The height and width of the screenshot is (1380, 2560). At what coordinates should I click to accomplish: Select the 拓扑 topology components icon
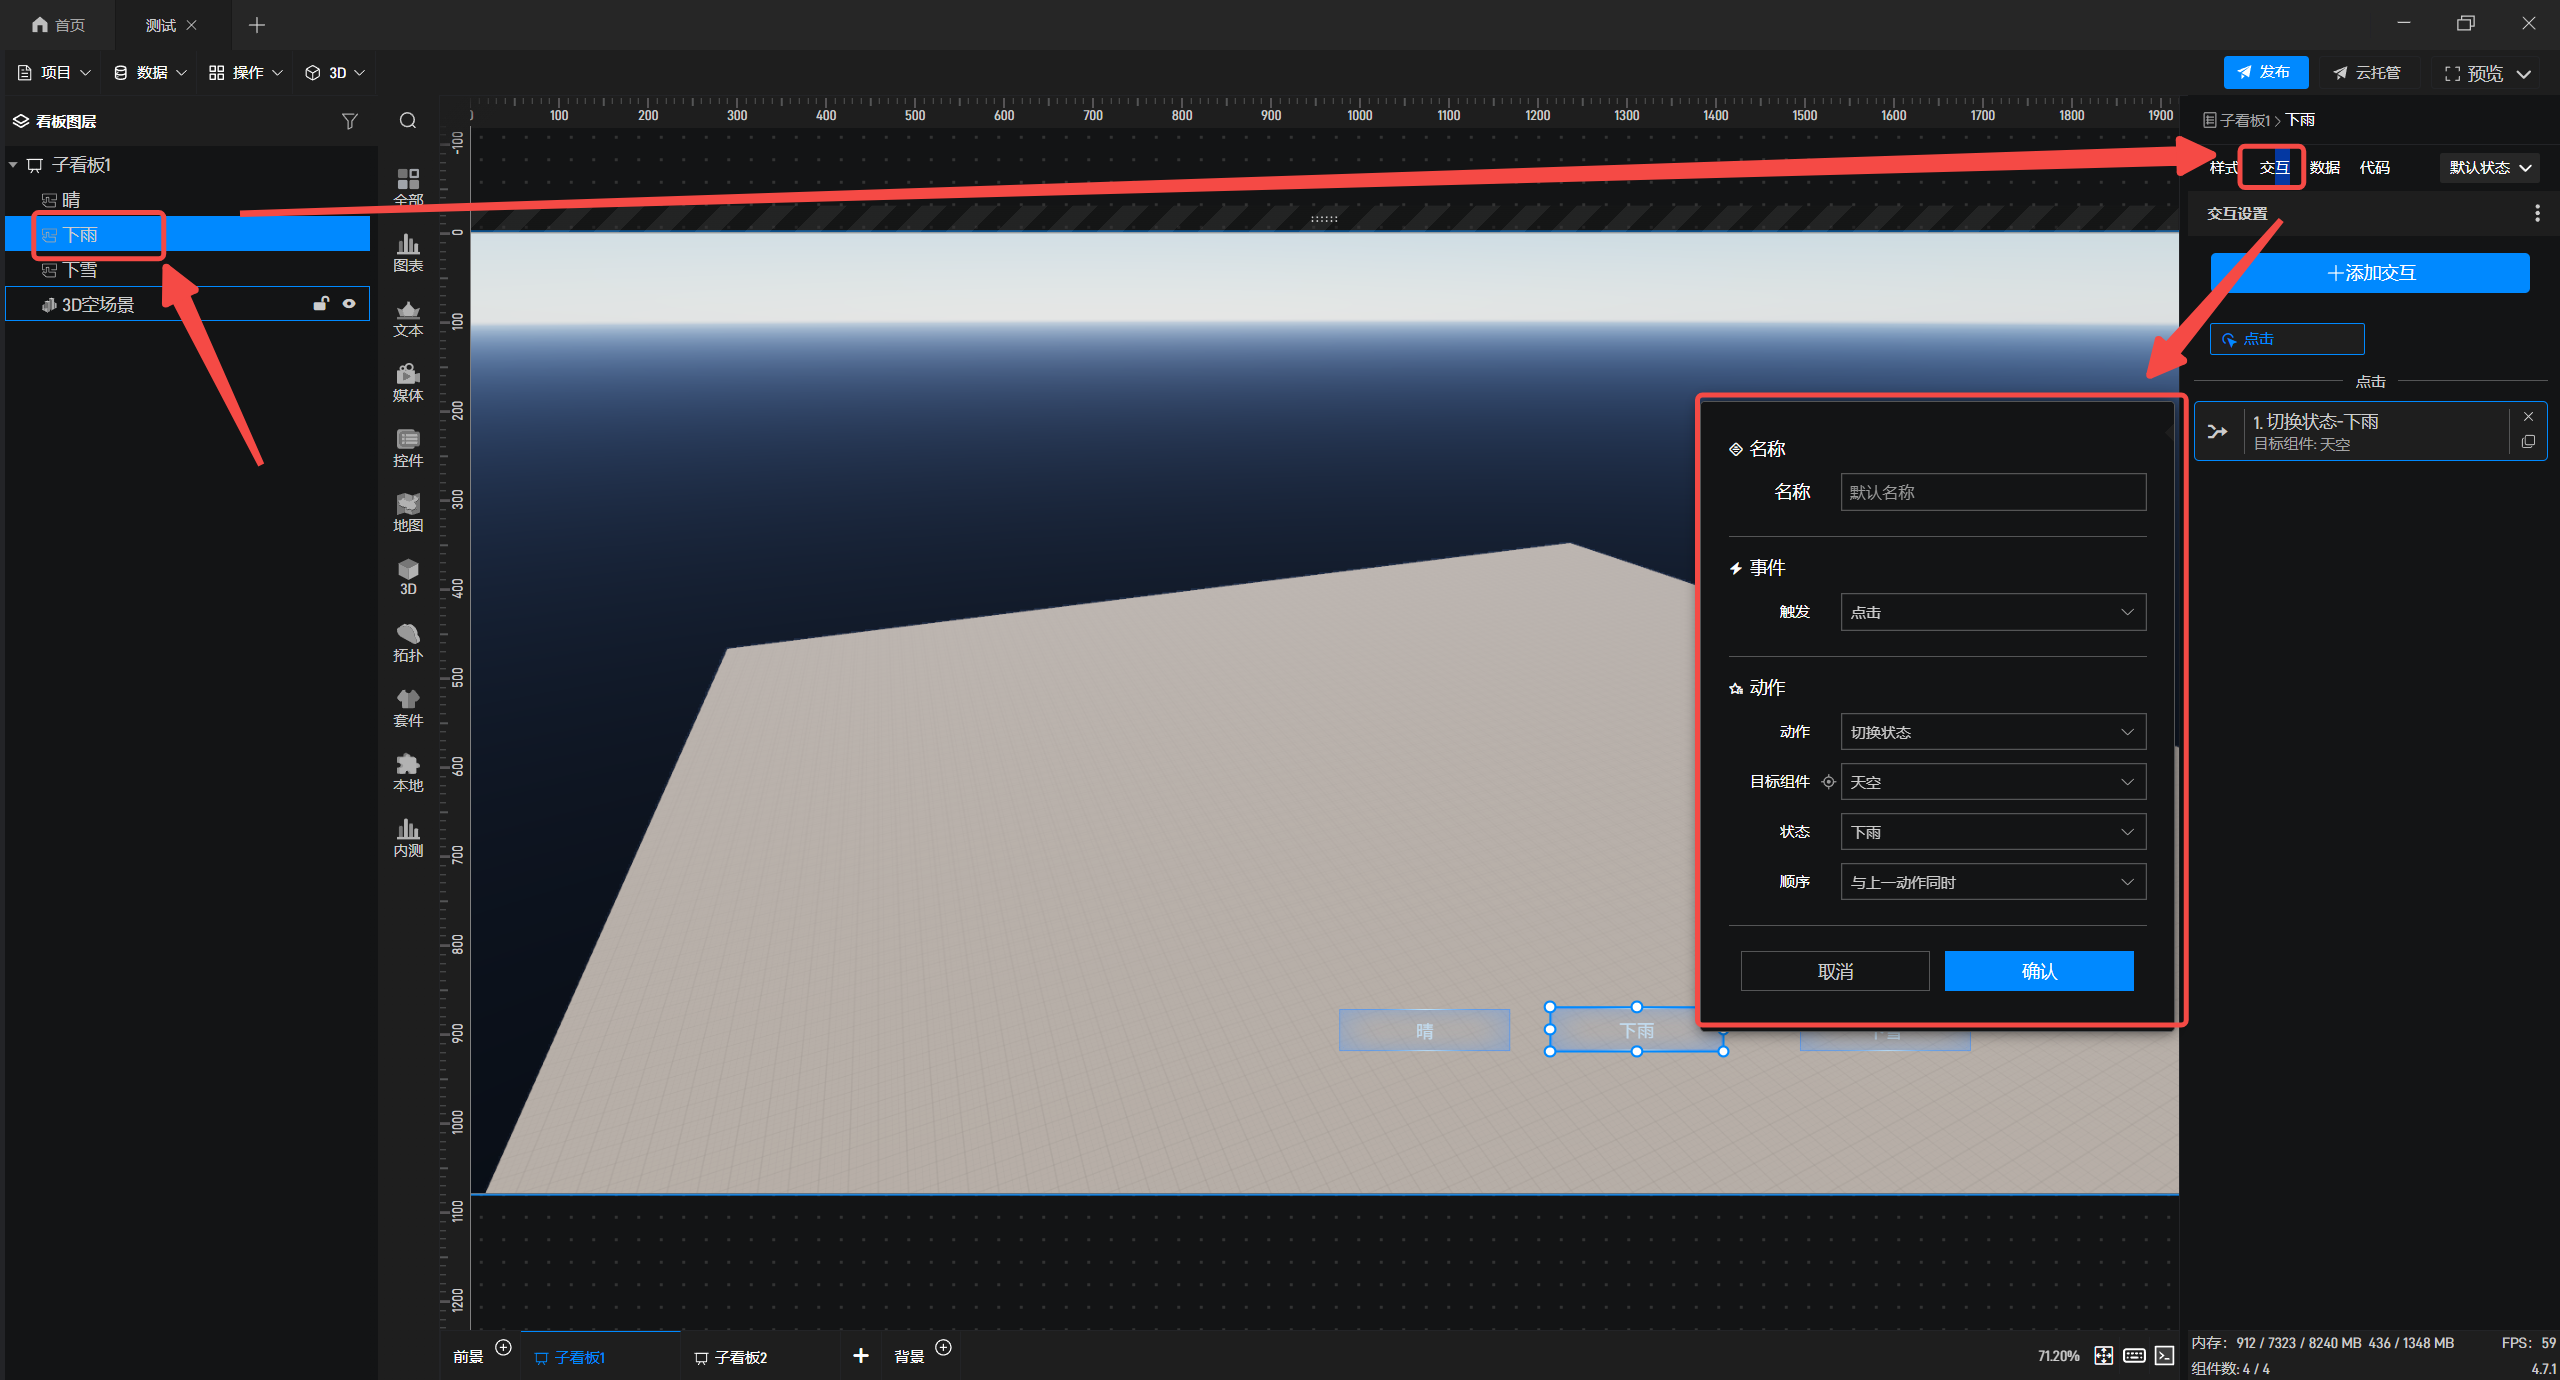(408, 643)
